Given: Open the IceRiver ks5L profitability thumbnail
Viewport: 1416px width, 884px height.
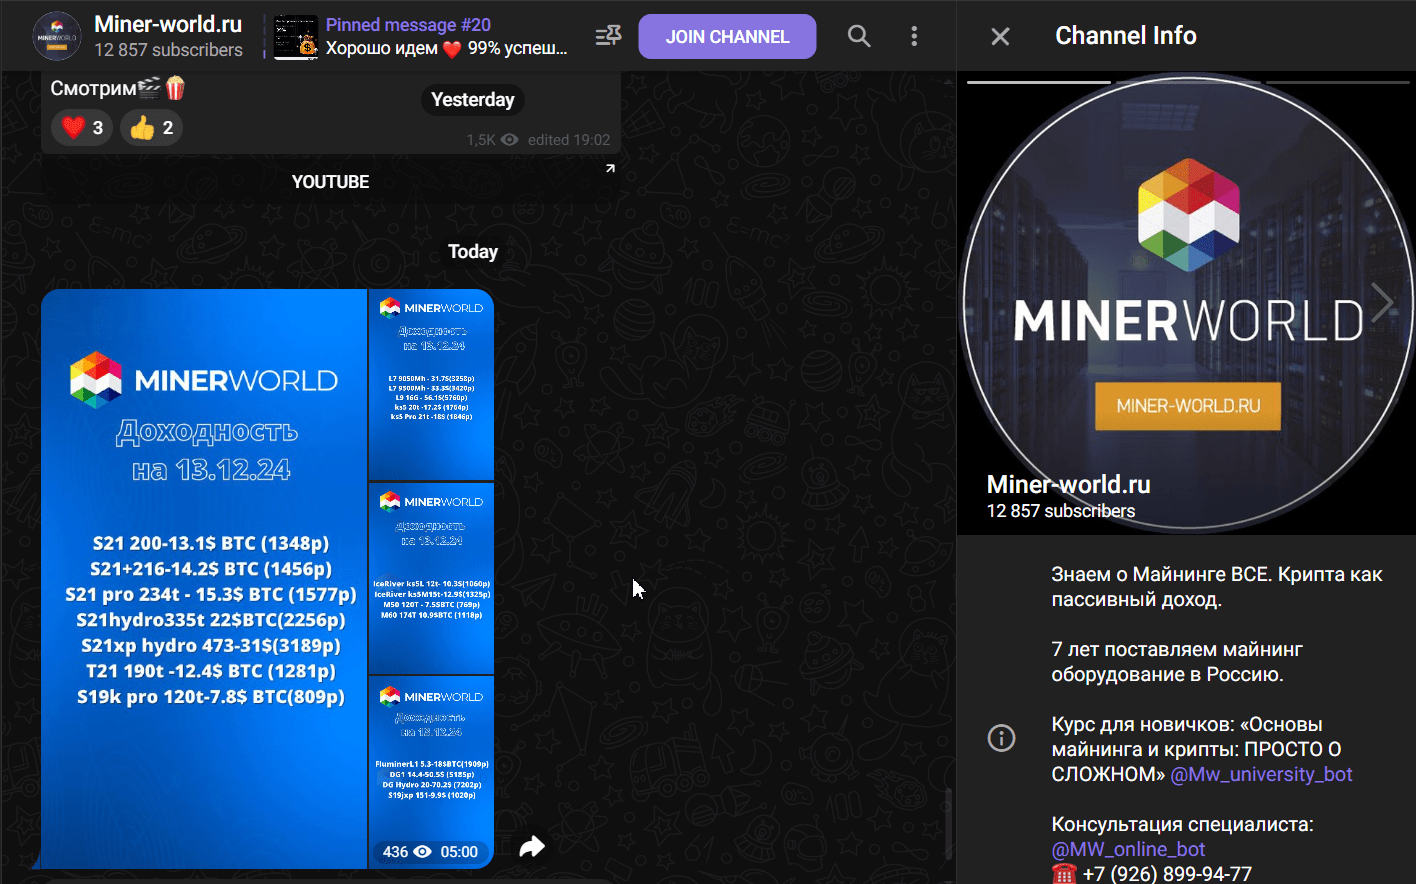Looking at the screenshot, I should (431, 578).
